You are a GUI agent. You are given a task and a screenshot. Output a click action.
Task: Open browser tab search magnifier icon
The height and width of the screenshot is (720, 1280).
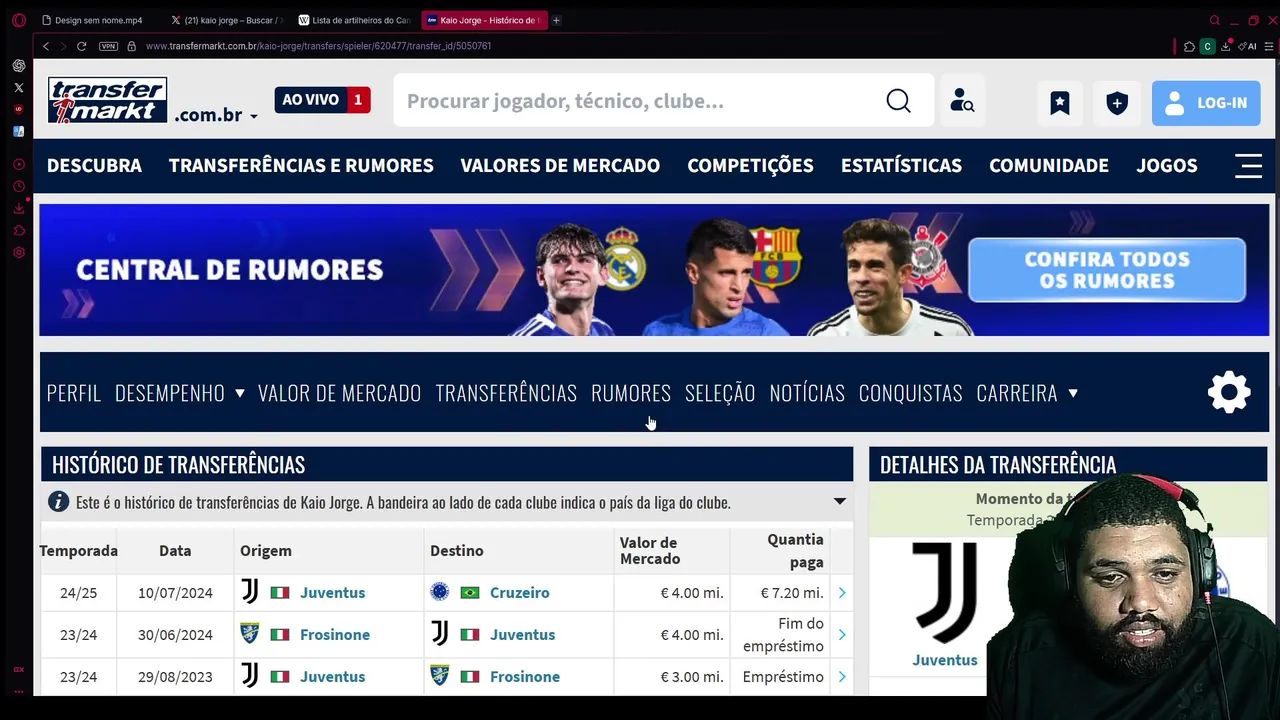[1215, 20]
